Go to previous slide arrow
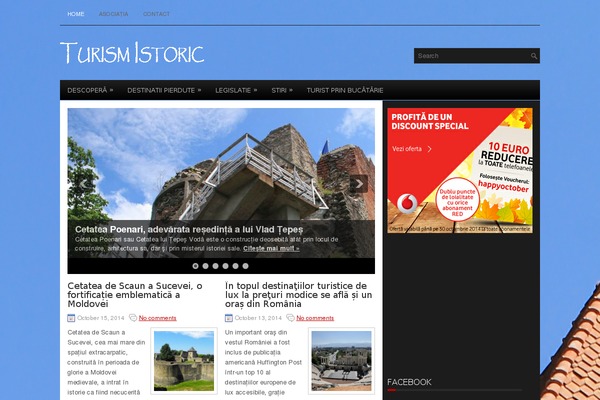600x400 pixels. (x=83, y=184)
